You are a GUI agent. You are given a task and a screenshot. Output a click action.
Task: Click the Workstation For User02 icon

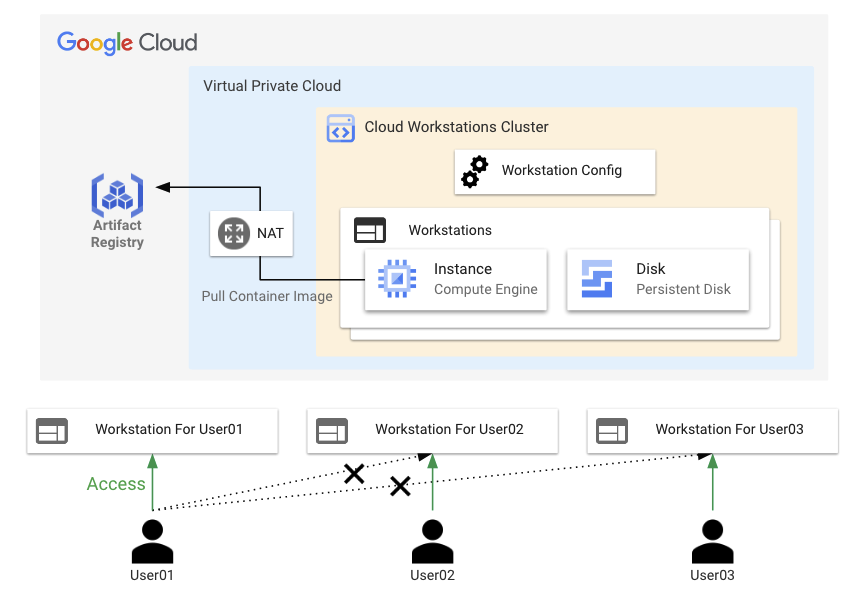pos(332,431)
